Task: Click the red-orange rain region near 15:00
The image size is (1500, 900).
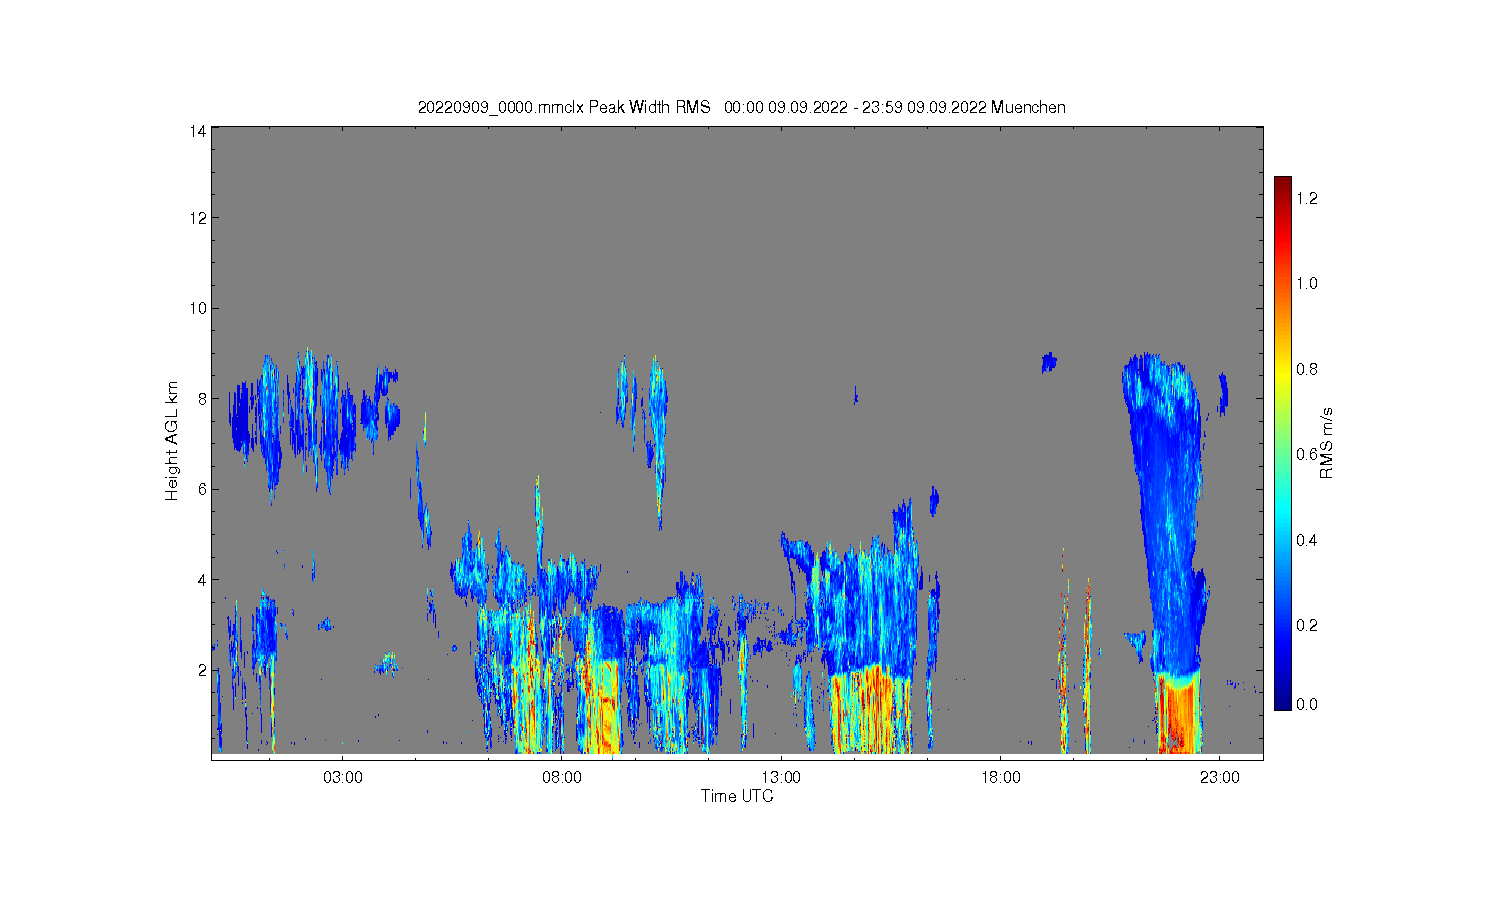Action: point(870,710)
